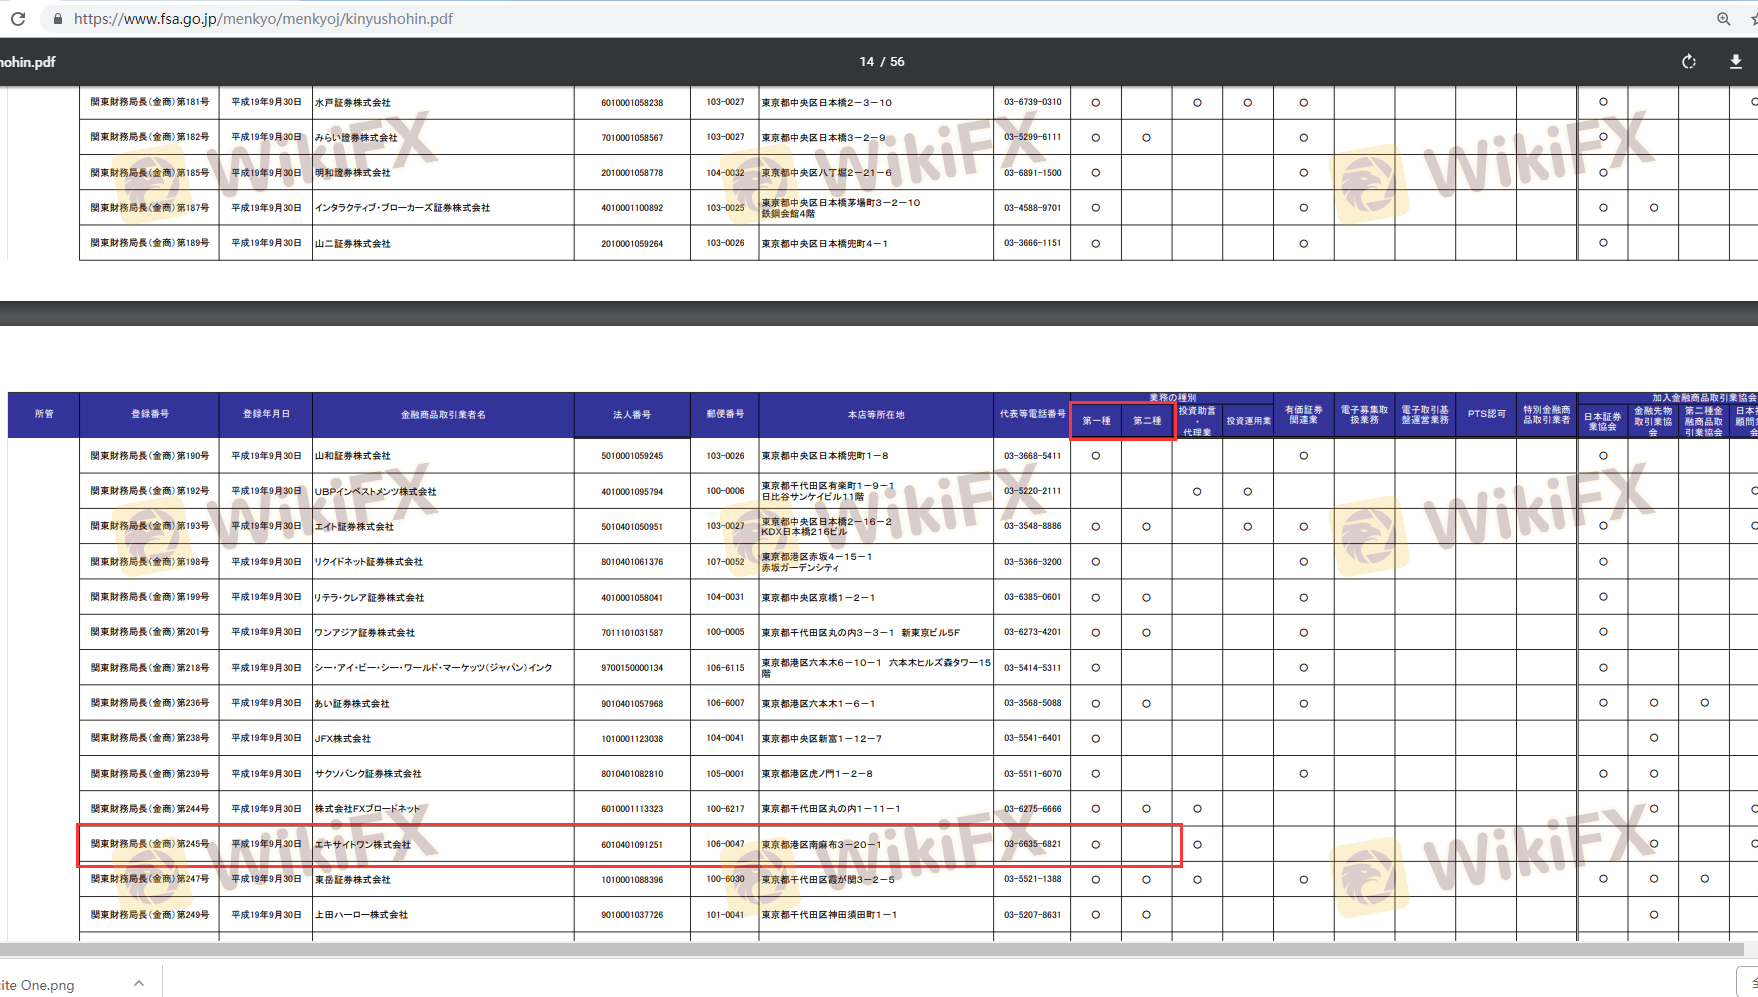Click the 第二種 column header
The width and height of the screenshot is (1758, 997).
coord(1147,421)
